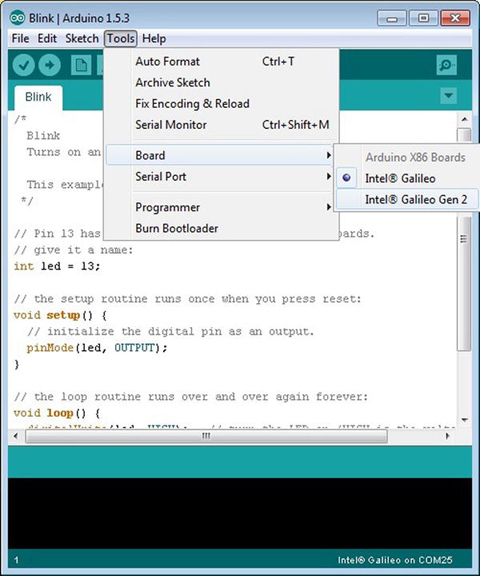Expand the Programmer submenu arrow
The image size is (480, 576).
click(x=329, y=207)
